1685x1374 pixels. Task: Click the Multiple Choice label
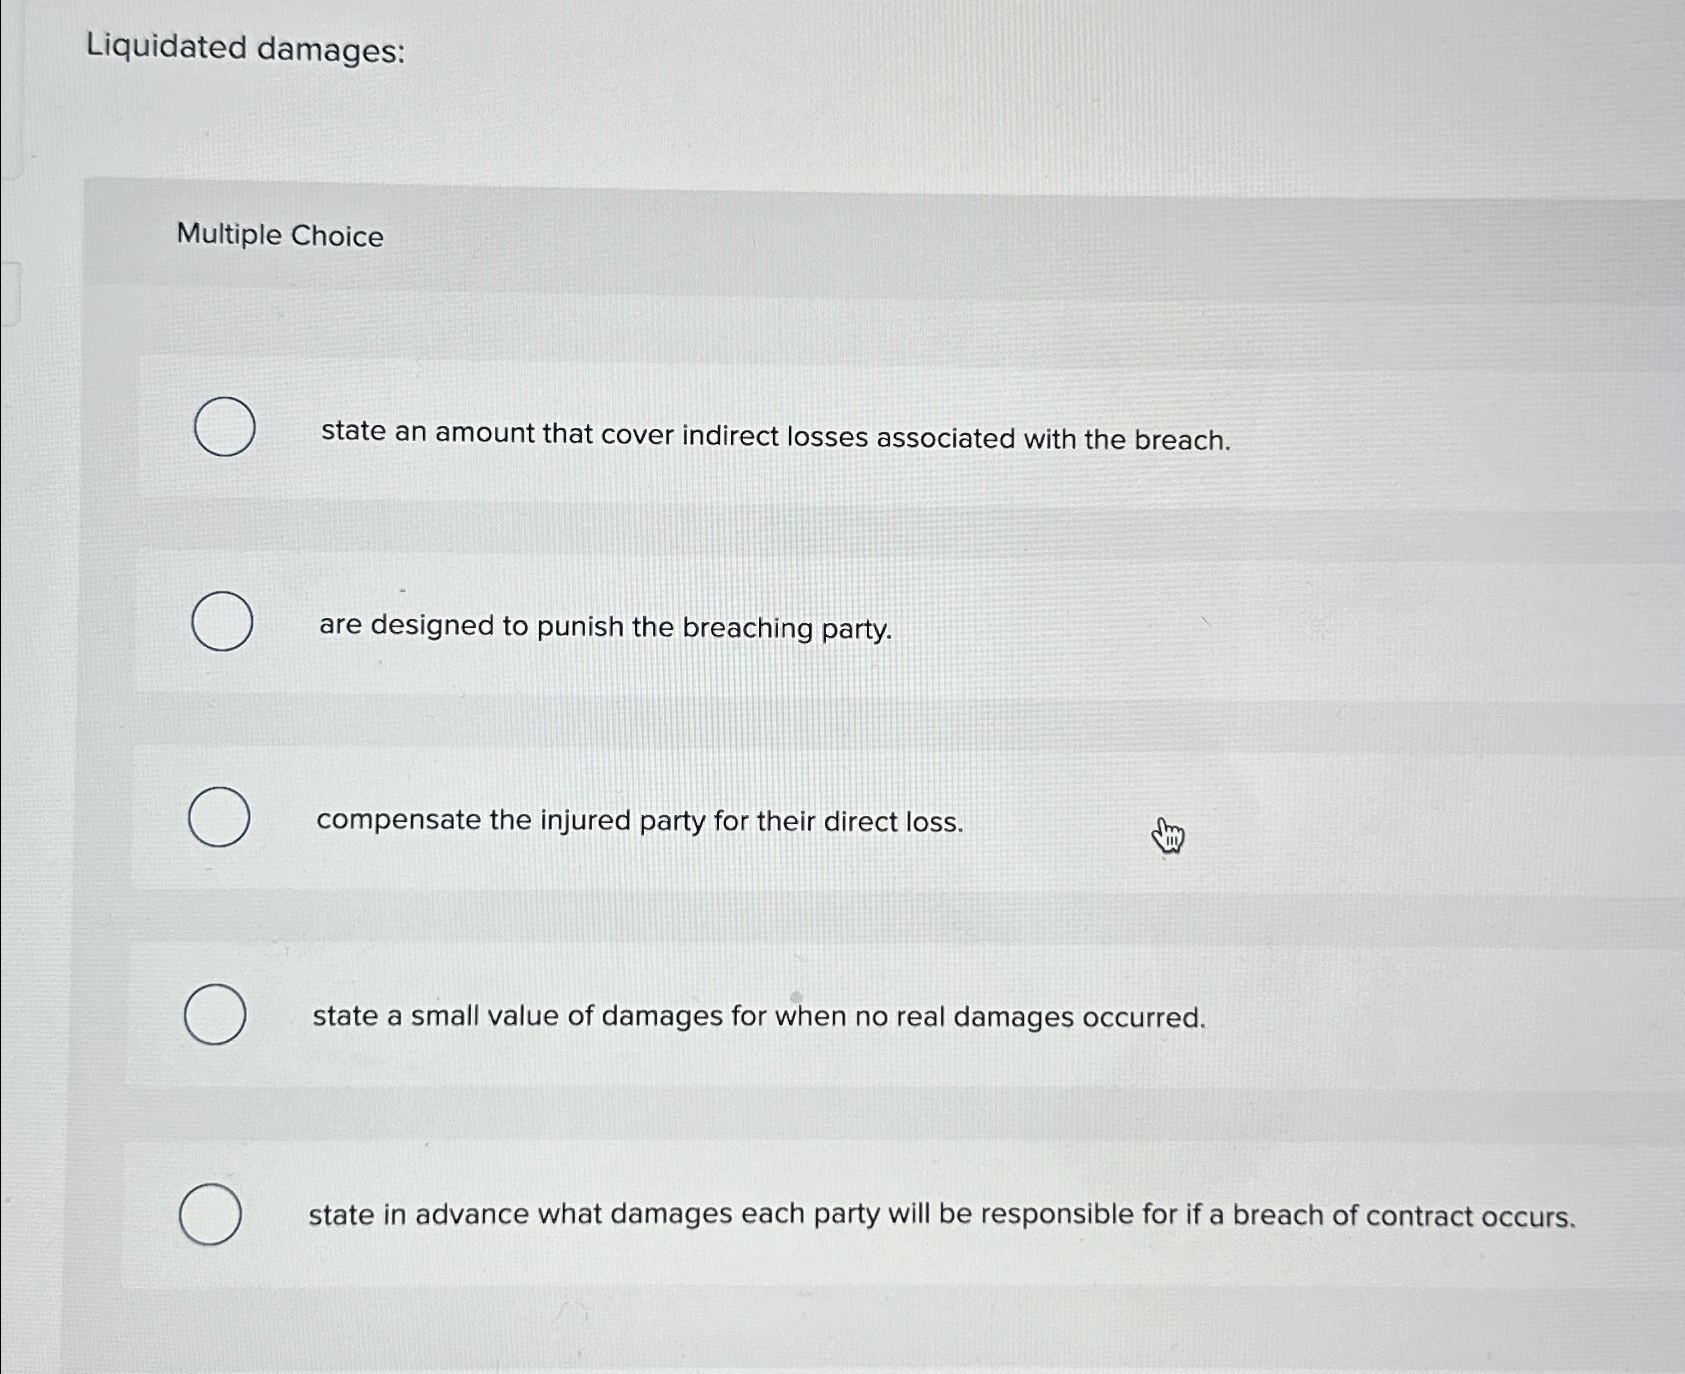tap(280, 236)
